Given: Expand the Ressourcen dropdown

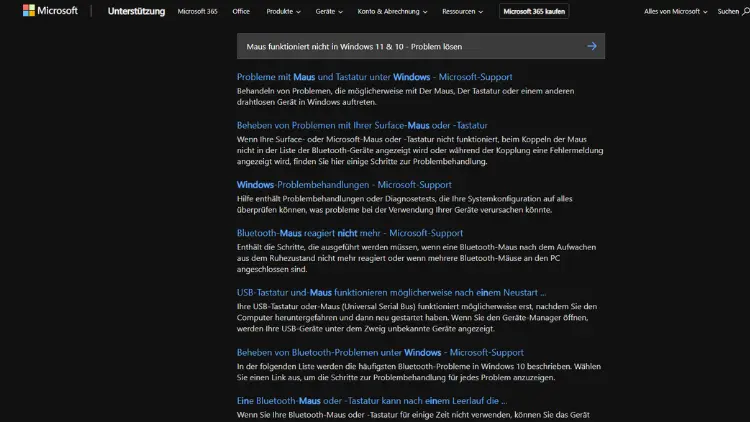Looking at the screenshot, I should [463, 11].
